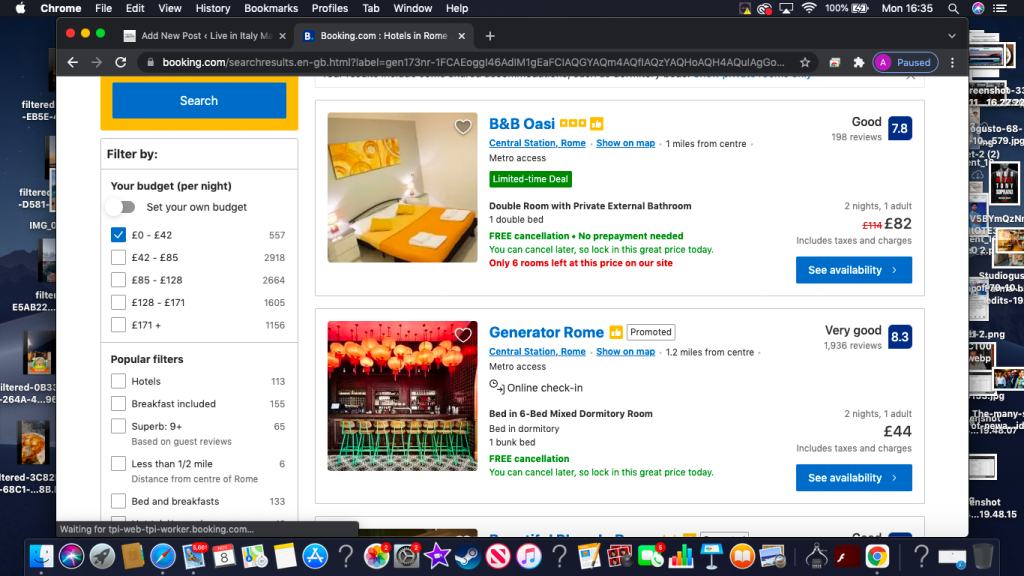
Task: Open System Preferences in the dock
Action: (406, 556)
